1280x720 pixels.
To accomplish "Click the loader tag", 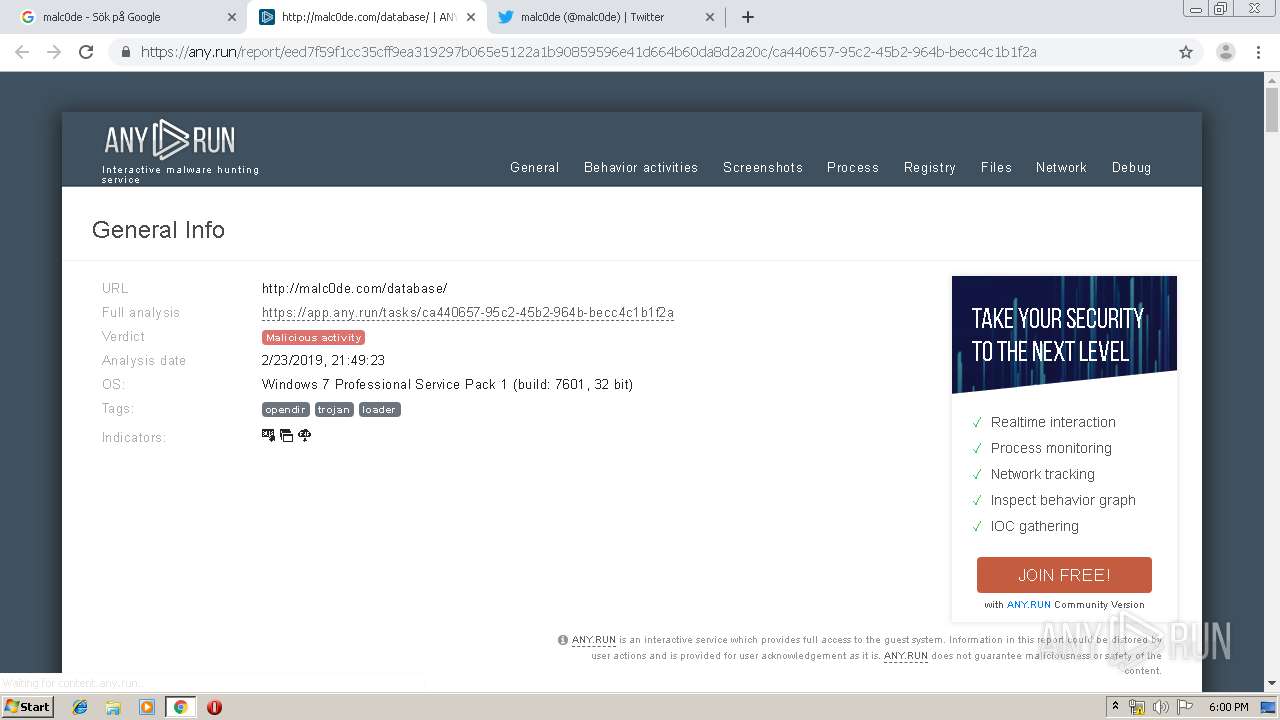I will 379,409.
